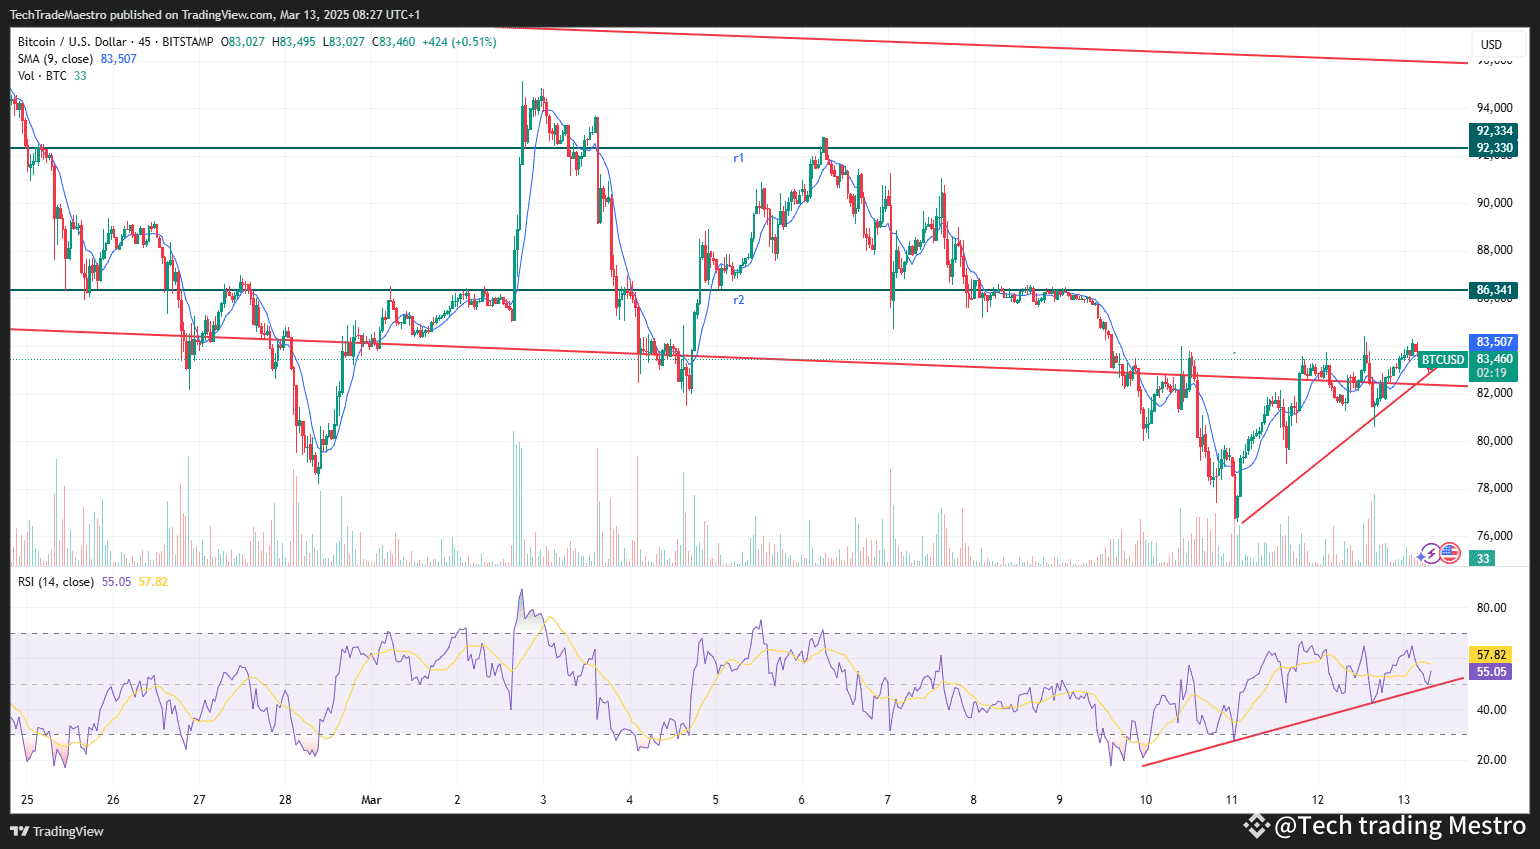Viewport: 1540px width, 849px height.
Task: Click the green "83,460" last price label on the axis
Action: coord(1495,359)
